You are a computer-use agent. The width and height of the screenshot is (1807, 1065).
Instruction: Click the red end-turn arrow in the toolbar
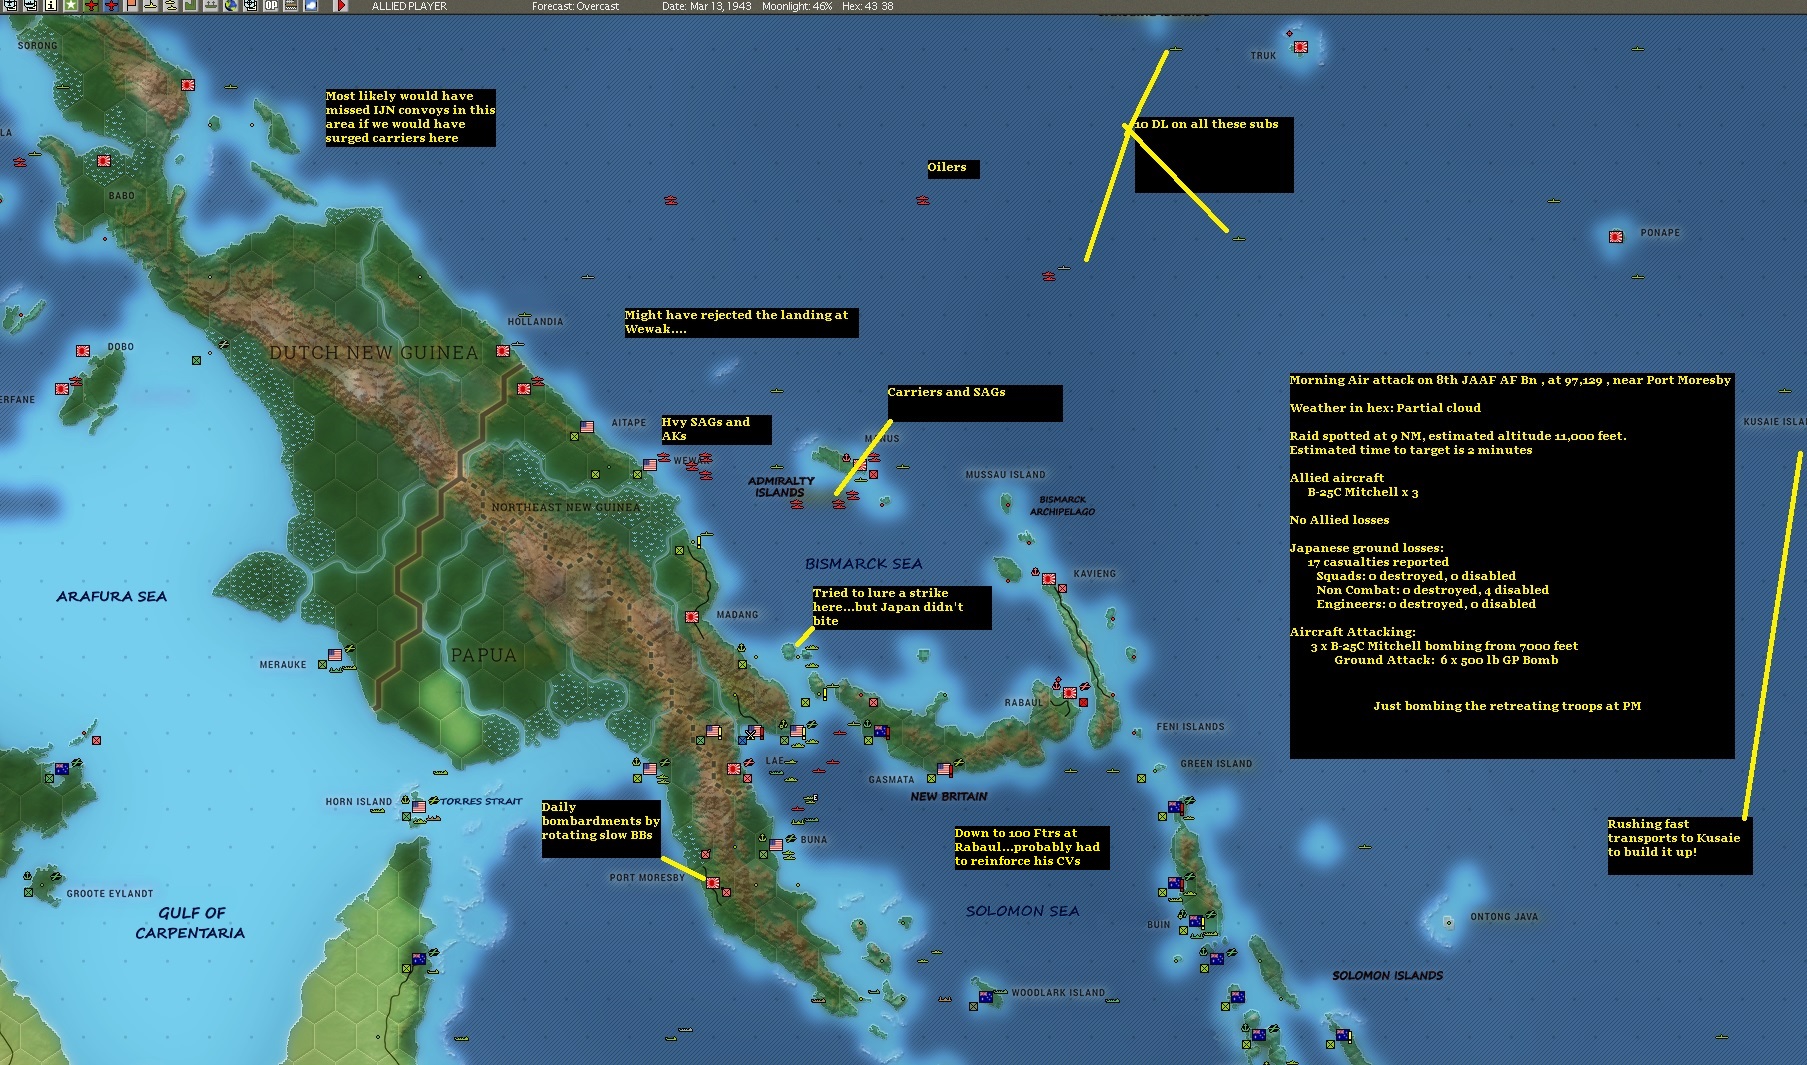(x=340, y=6)
